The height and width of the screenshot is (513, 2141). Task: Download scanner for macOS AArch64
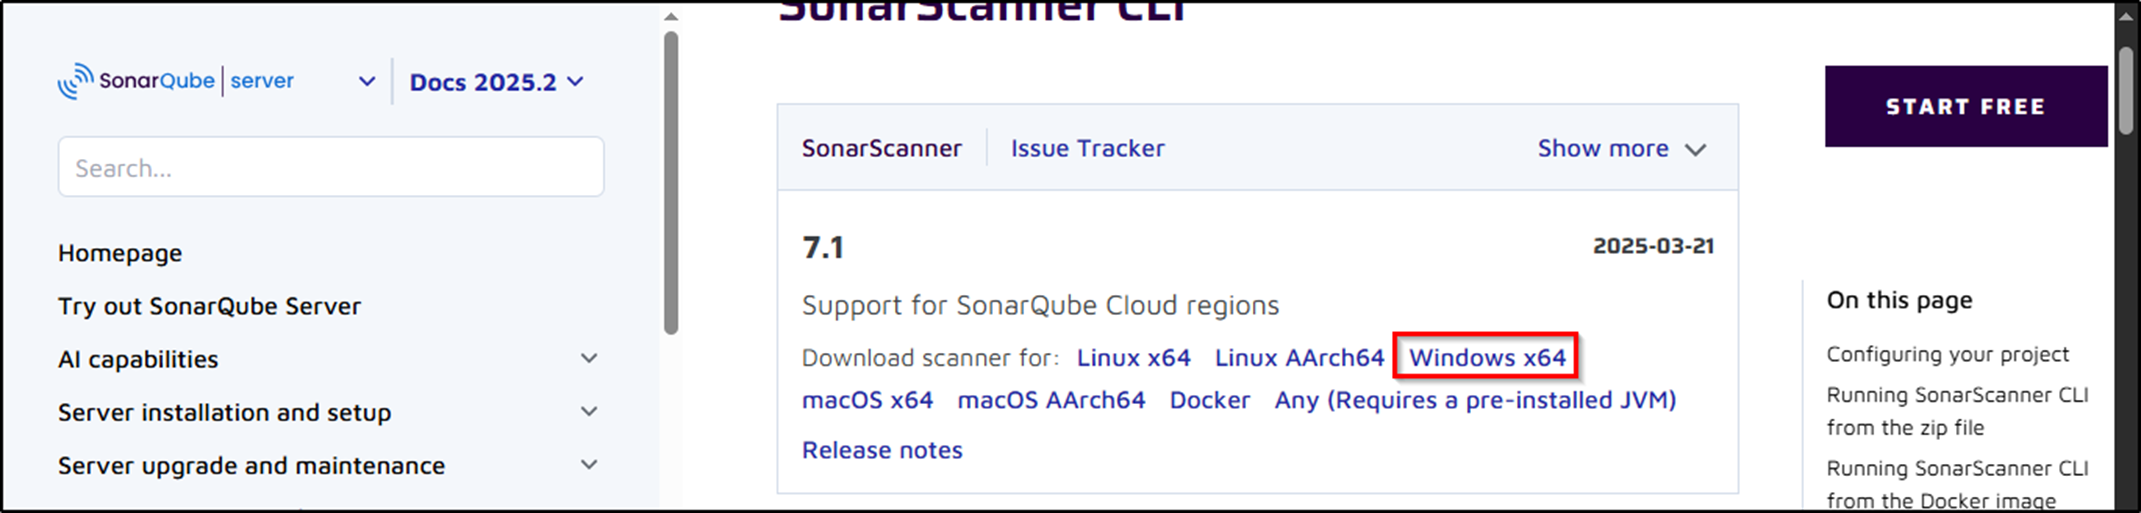click(1051, 400)
